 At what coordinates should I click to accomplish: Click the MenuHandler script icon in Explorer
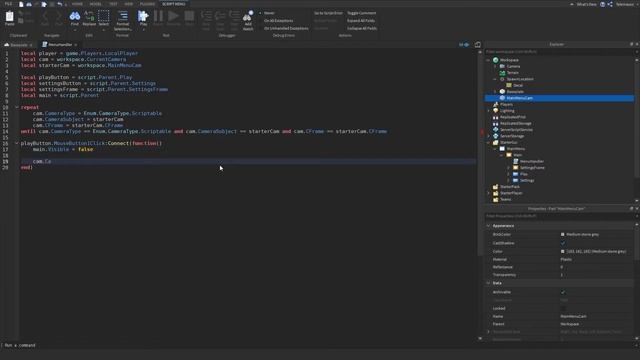(x=516, y=161)
